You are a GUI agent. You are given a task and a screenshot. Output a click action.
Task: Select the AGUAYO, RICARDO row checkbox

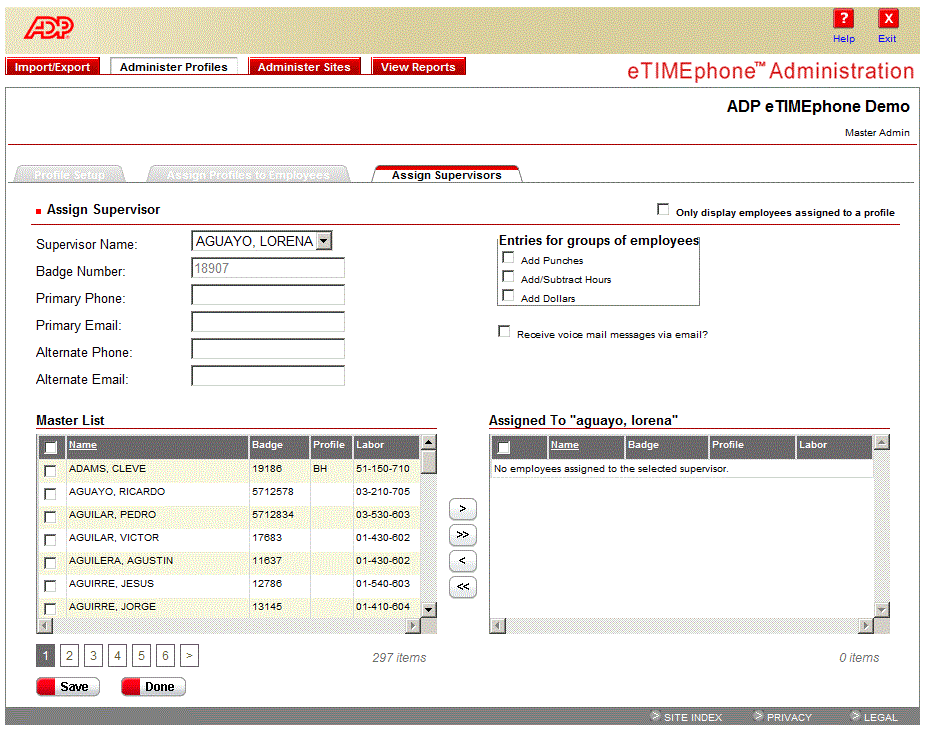coord(50,494)
